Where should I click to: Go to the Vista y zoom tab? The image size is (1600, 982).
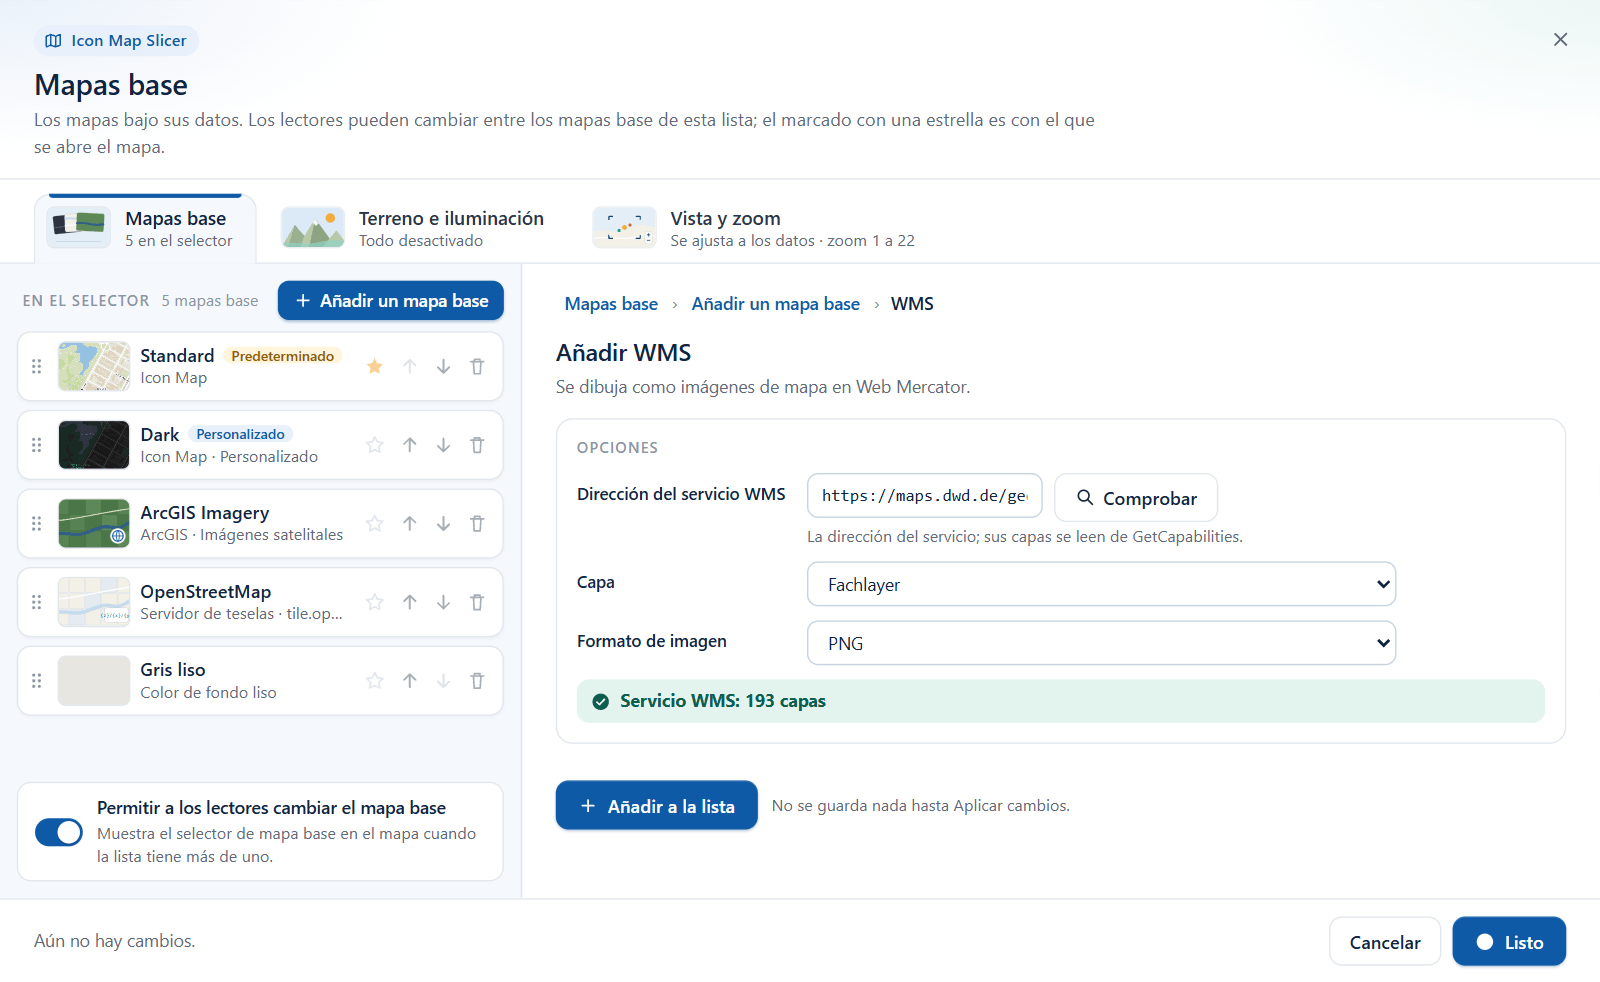point(754,228)
